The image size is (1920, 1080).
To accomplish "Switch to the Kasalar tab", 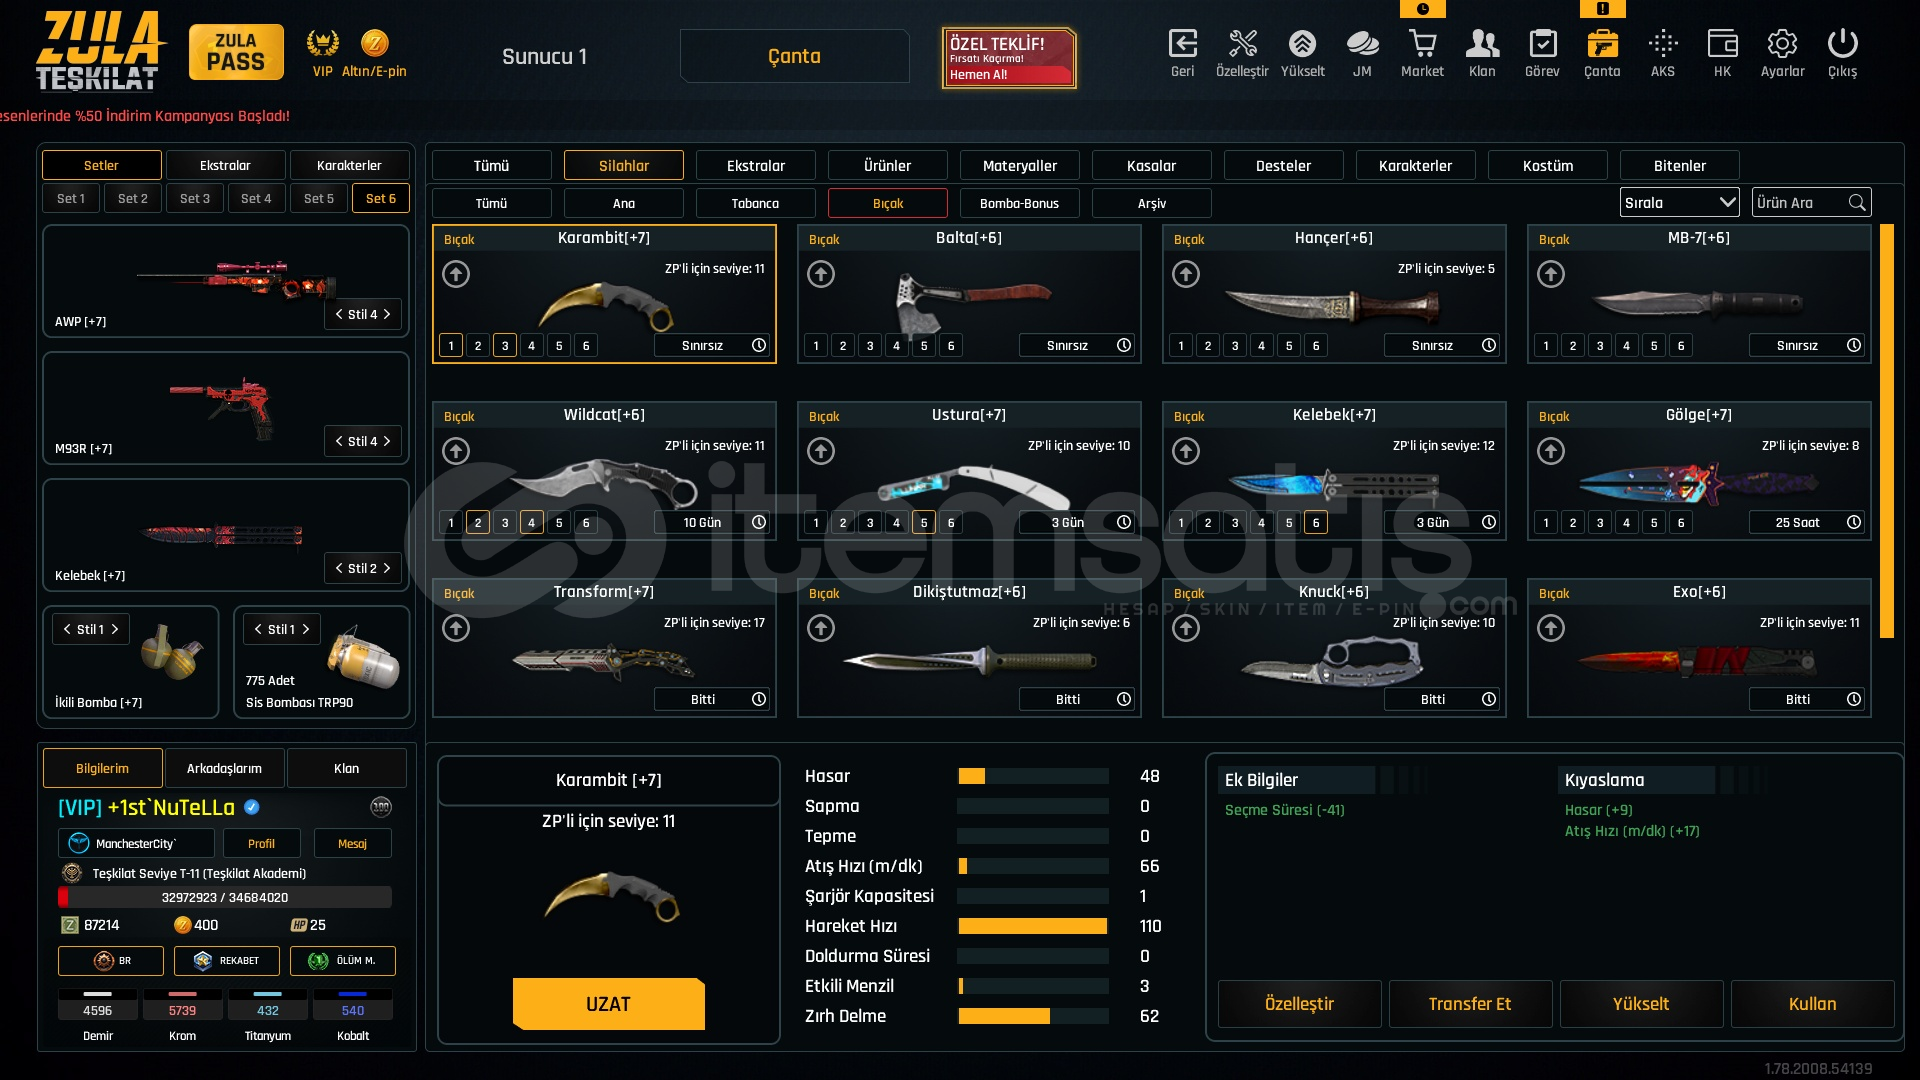I will (x=1152, y=165).
